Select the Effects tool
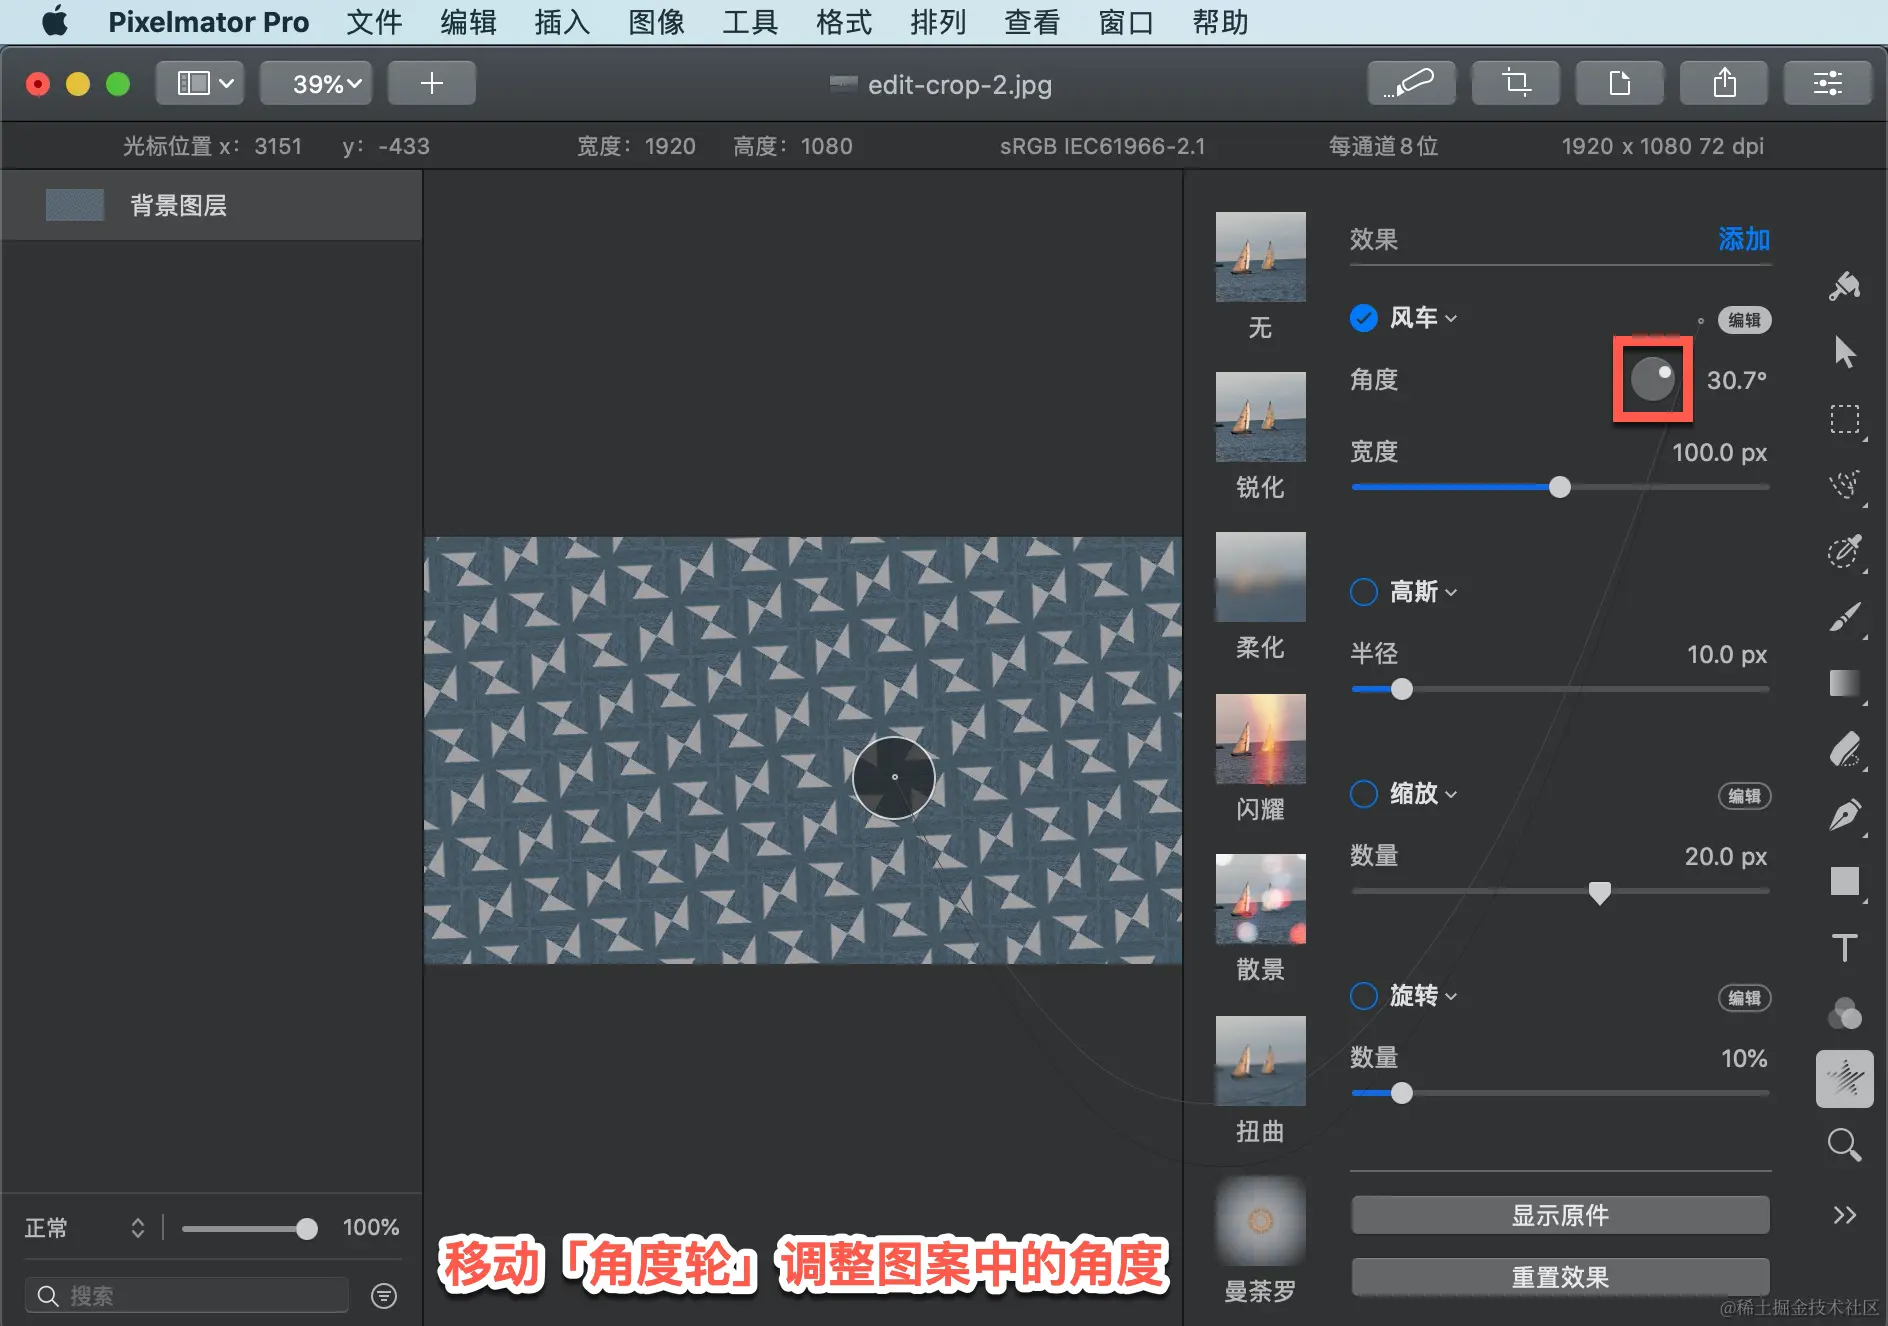 click(x=1844, y=1079)
